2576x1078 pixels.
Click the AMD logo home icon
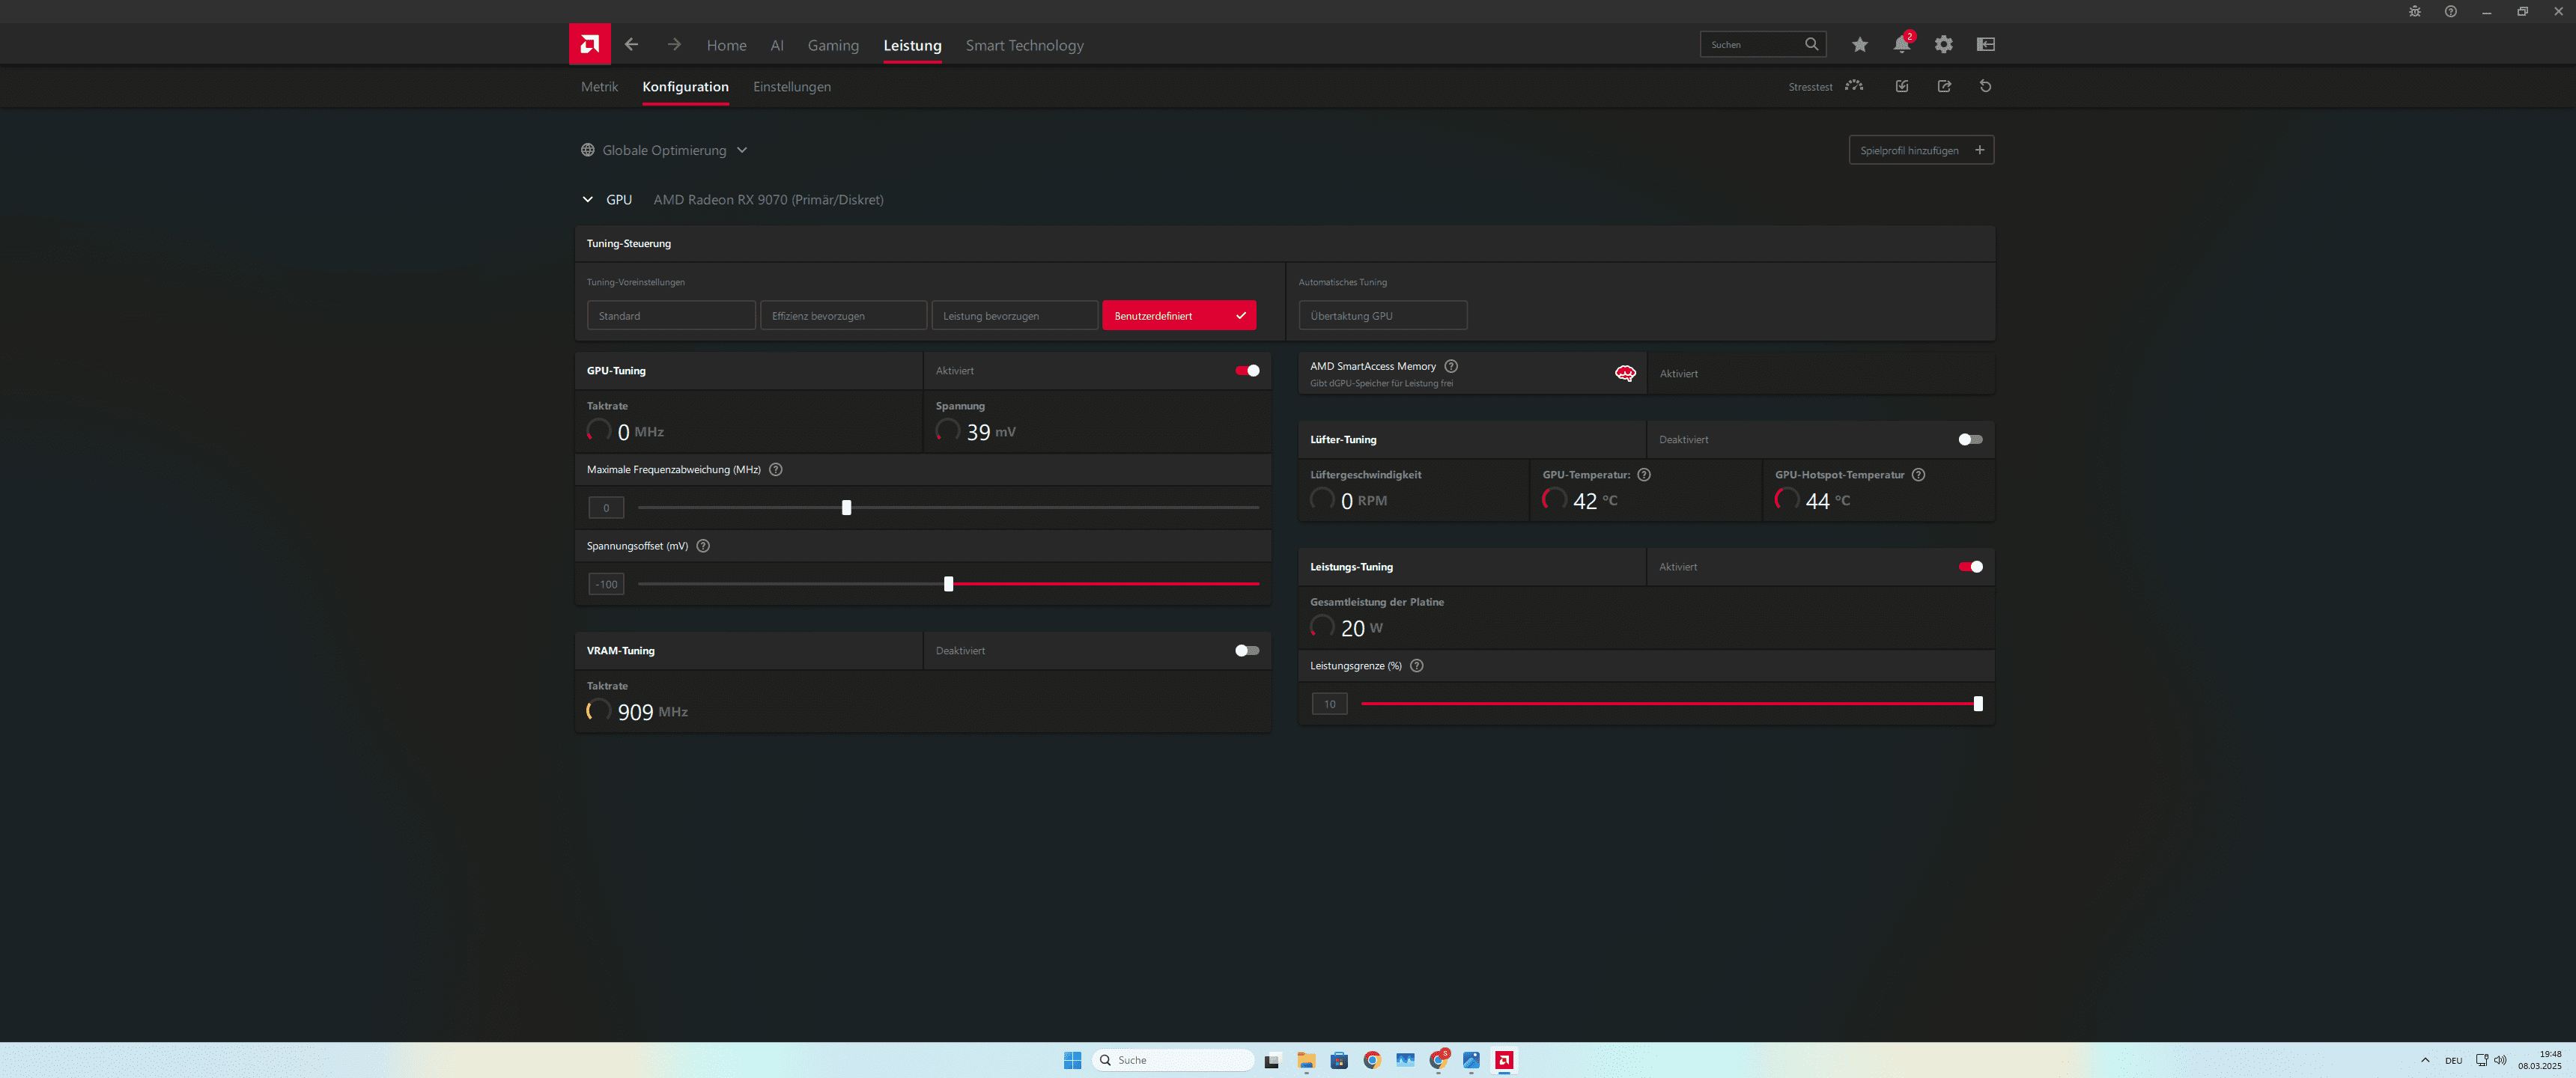589,44
